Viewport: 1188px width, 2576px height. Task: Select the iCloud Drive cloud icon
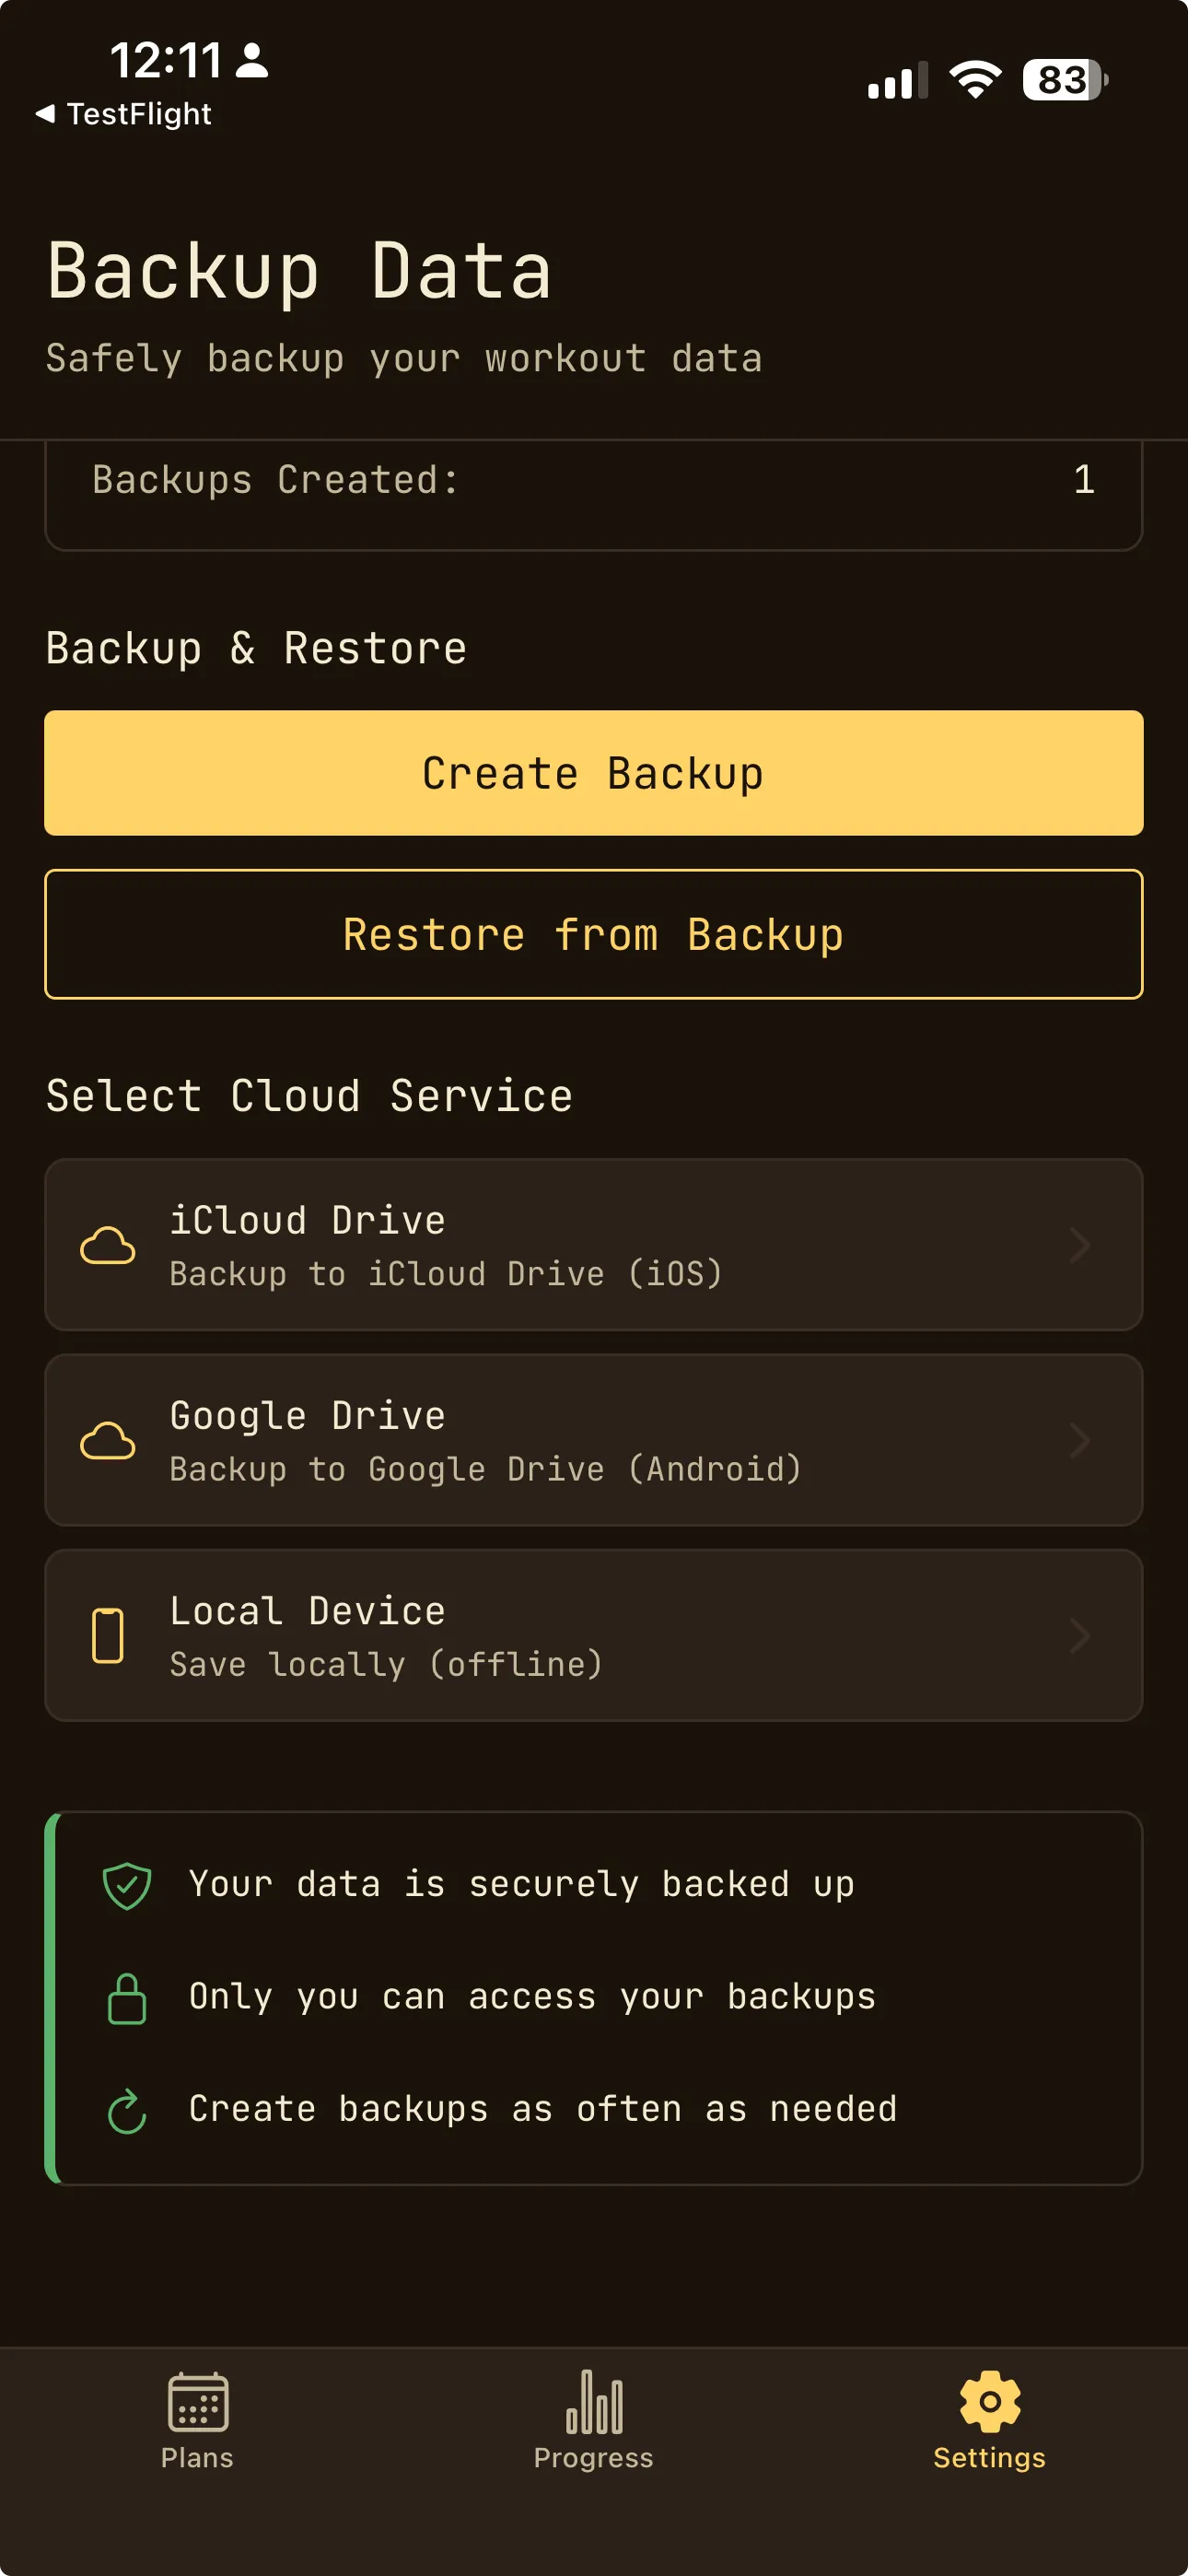pos(107,1244)
